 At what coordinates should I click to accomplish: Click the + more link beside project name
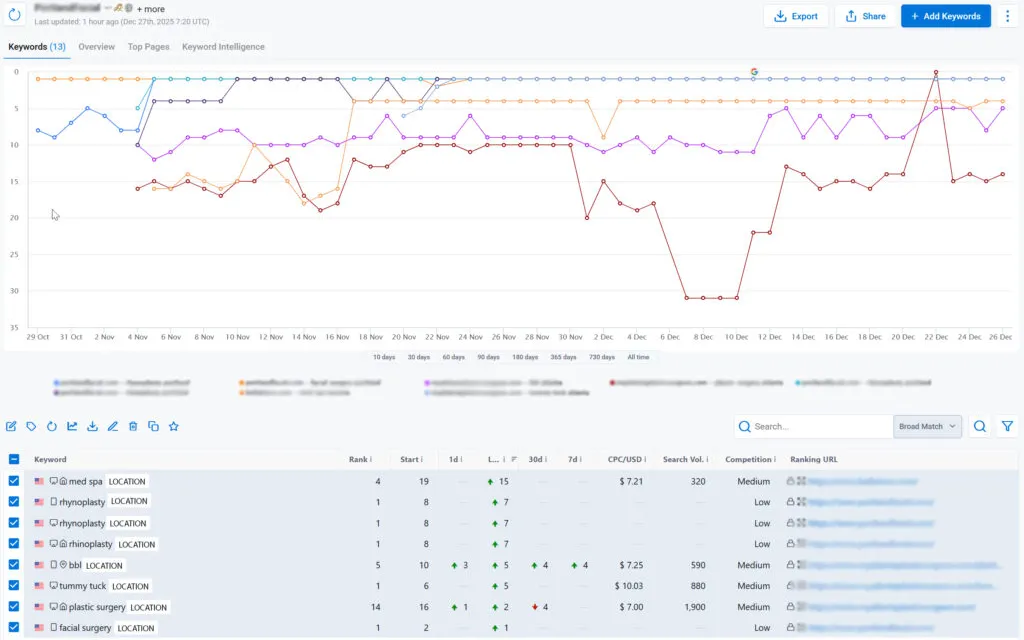click(x=151, y=9)
